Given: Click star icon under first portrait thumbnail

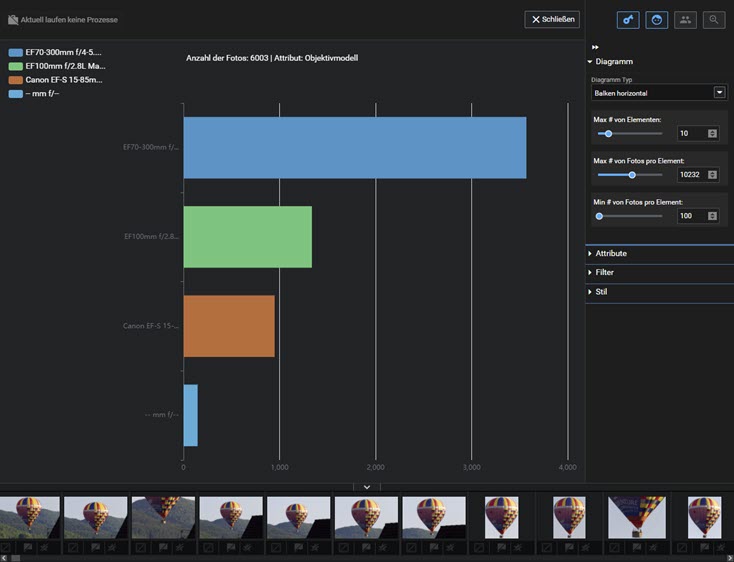Looking at the screenshot, I should tap(518, 547).
